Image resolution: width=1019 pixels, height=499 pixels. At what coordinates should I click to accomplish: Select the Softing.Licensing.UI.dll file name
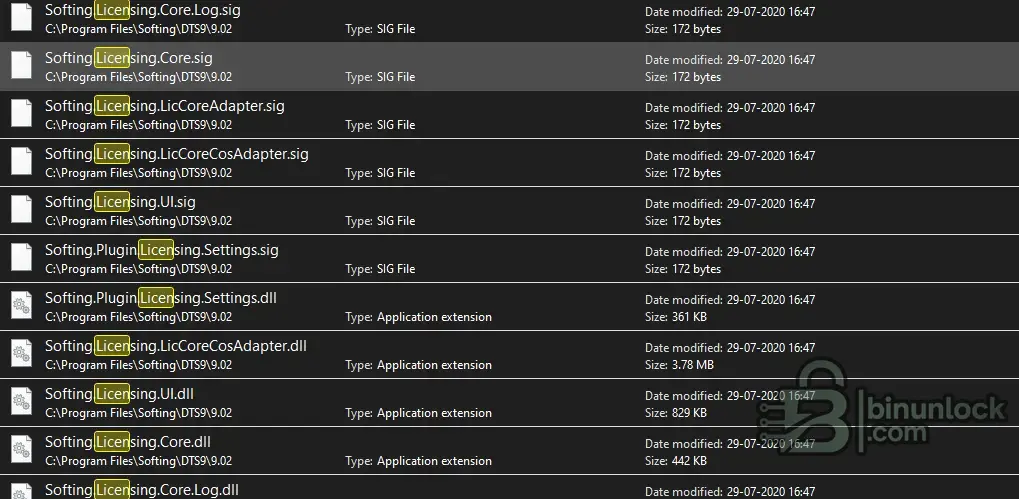[x=119, y=394]
